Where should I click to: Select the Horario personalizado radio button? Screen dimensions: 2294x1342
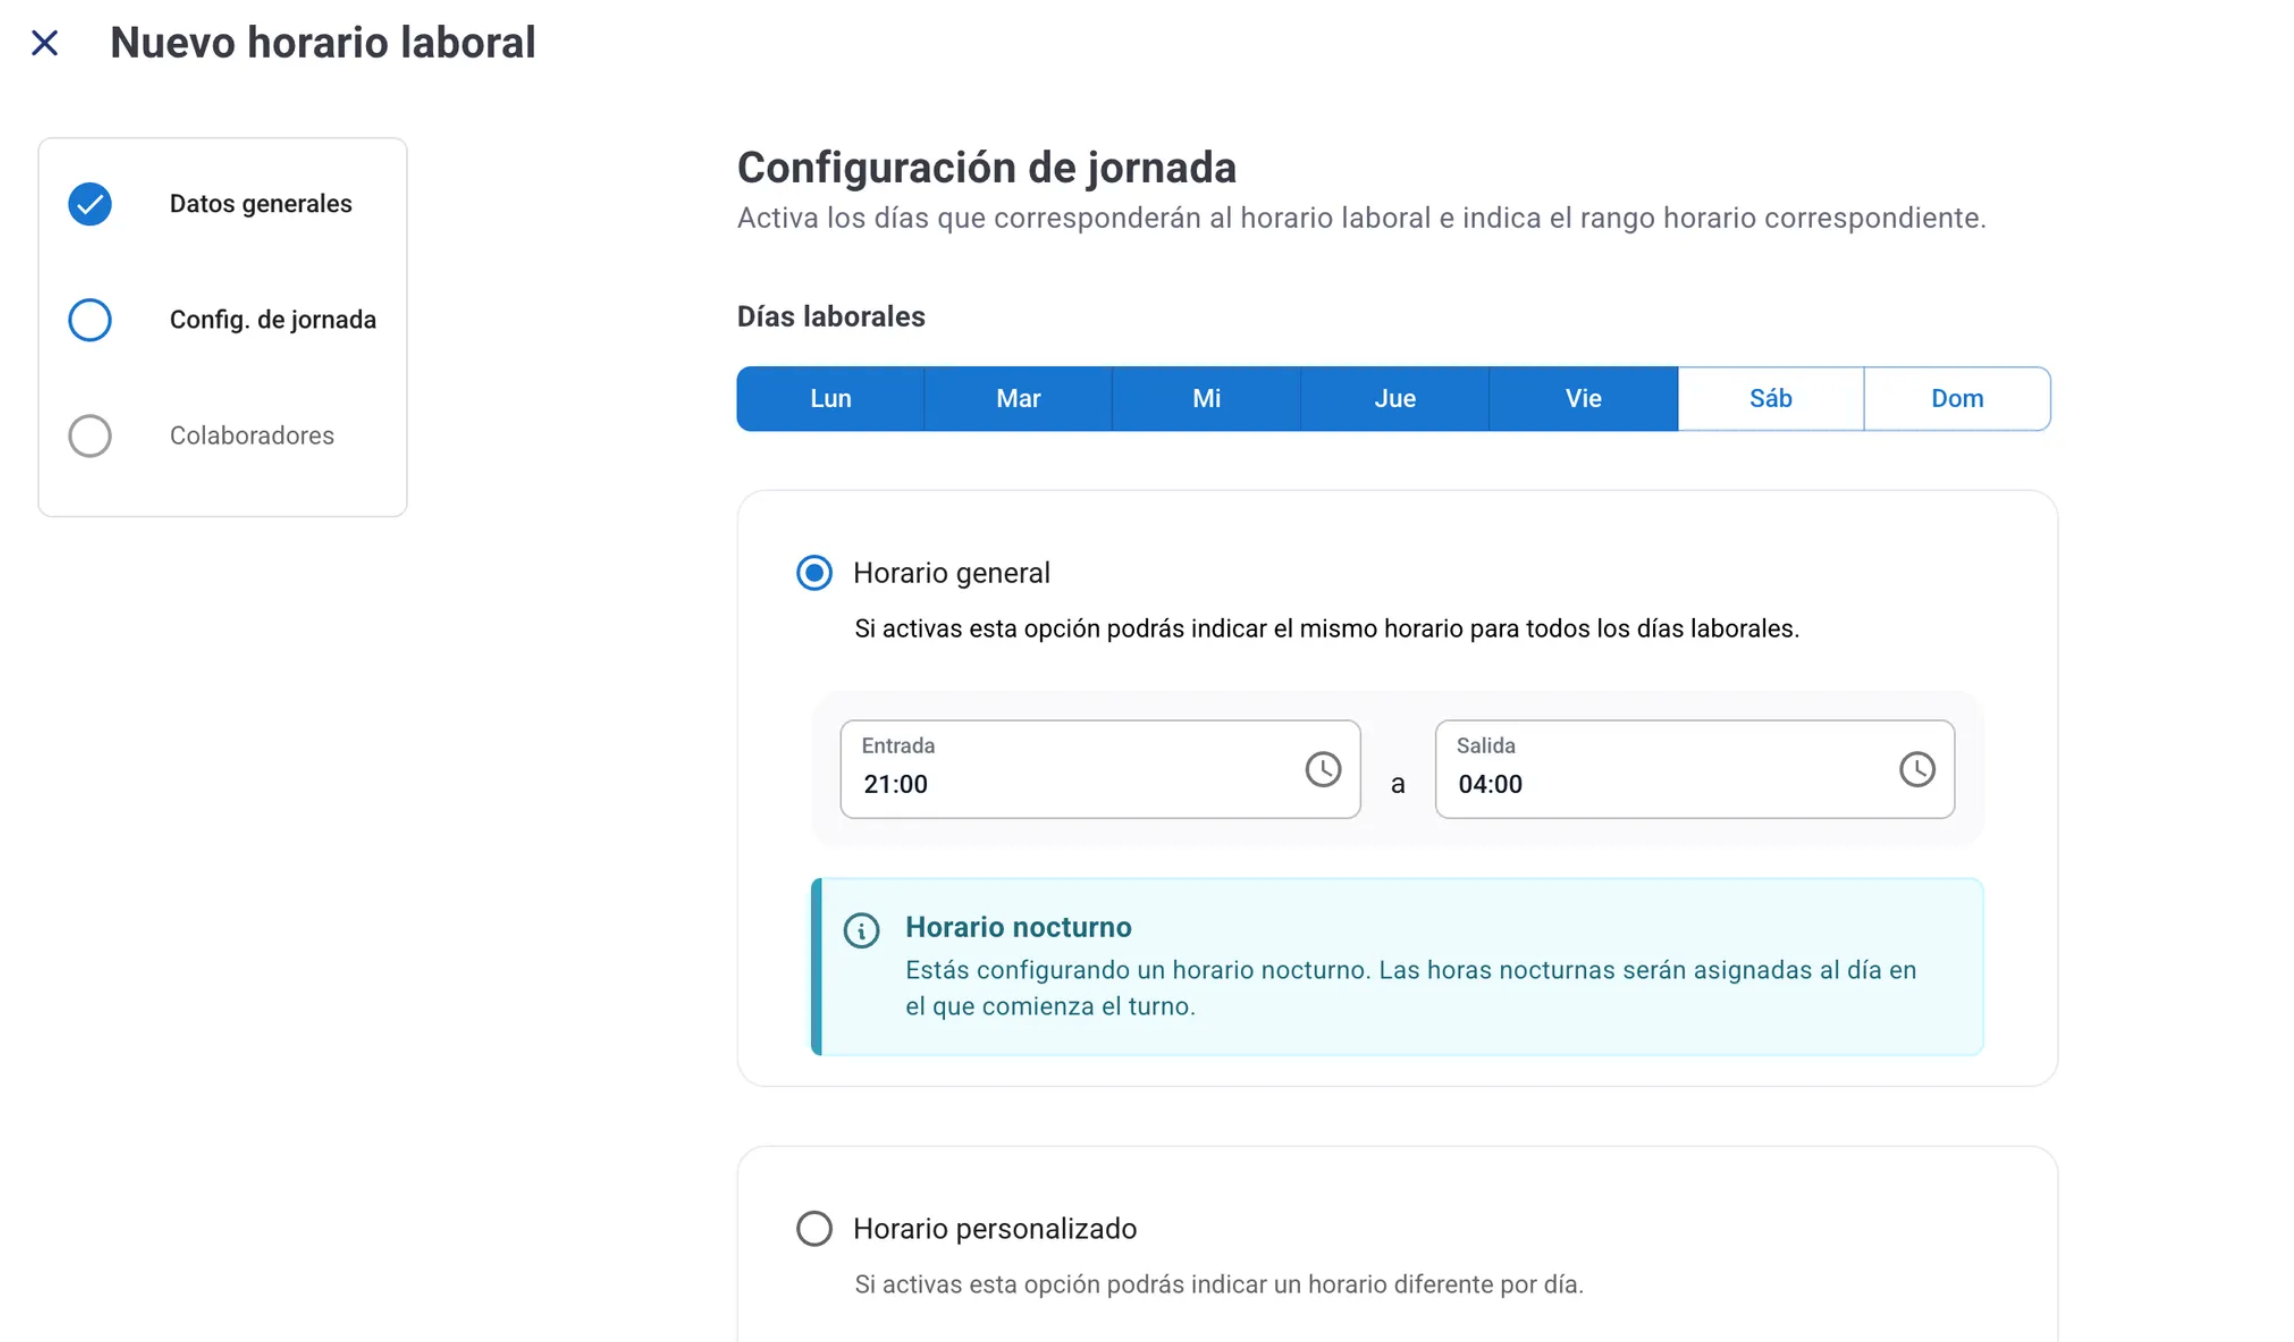[x=814, y=1228]
